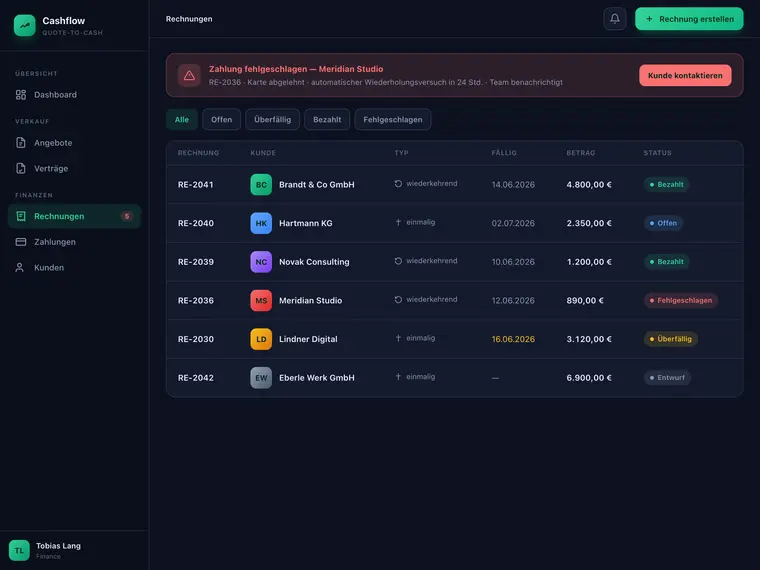
Task: Sort by the Rechnung column header
Action: tap(198, 153)
